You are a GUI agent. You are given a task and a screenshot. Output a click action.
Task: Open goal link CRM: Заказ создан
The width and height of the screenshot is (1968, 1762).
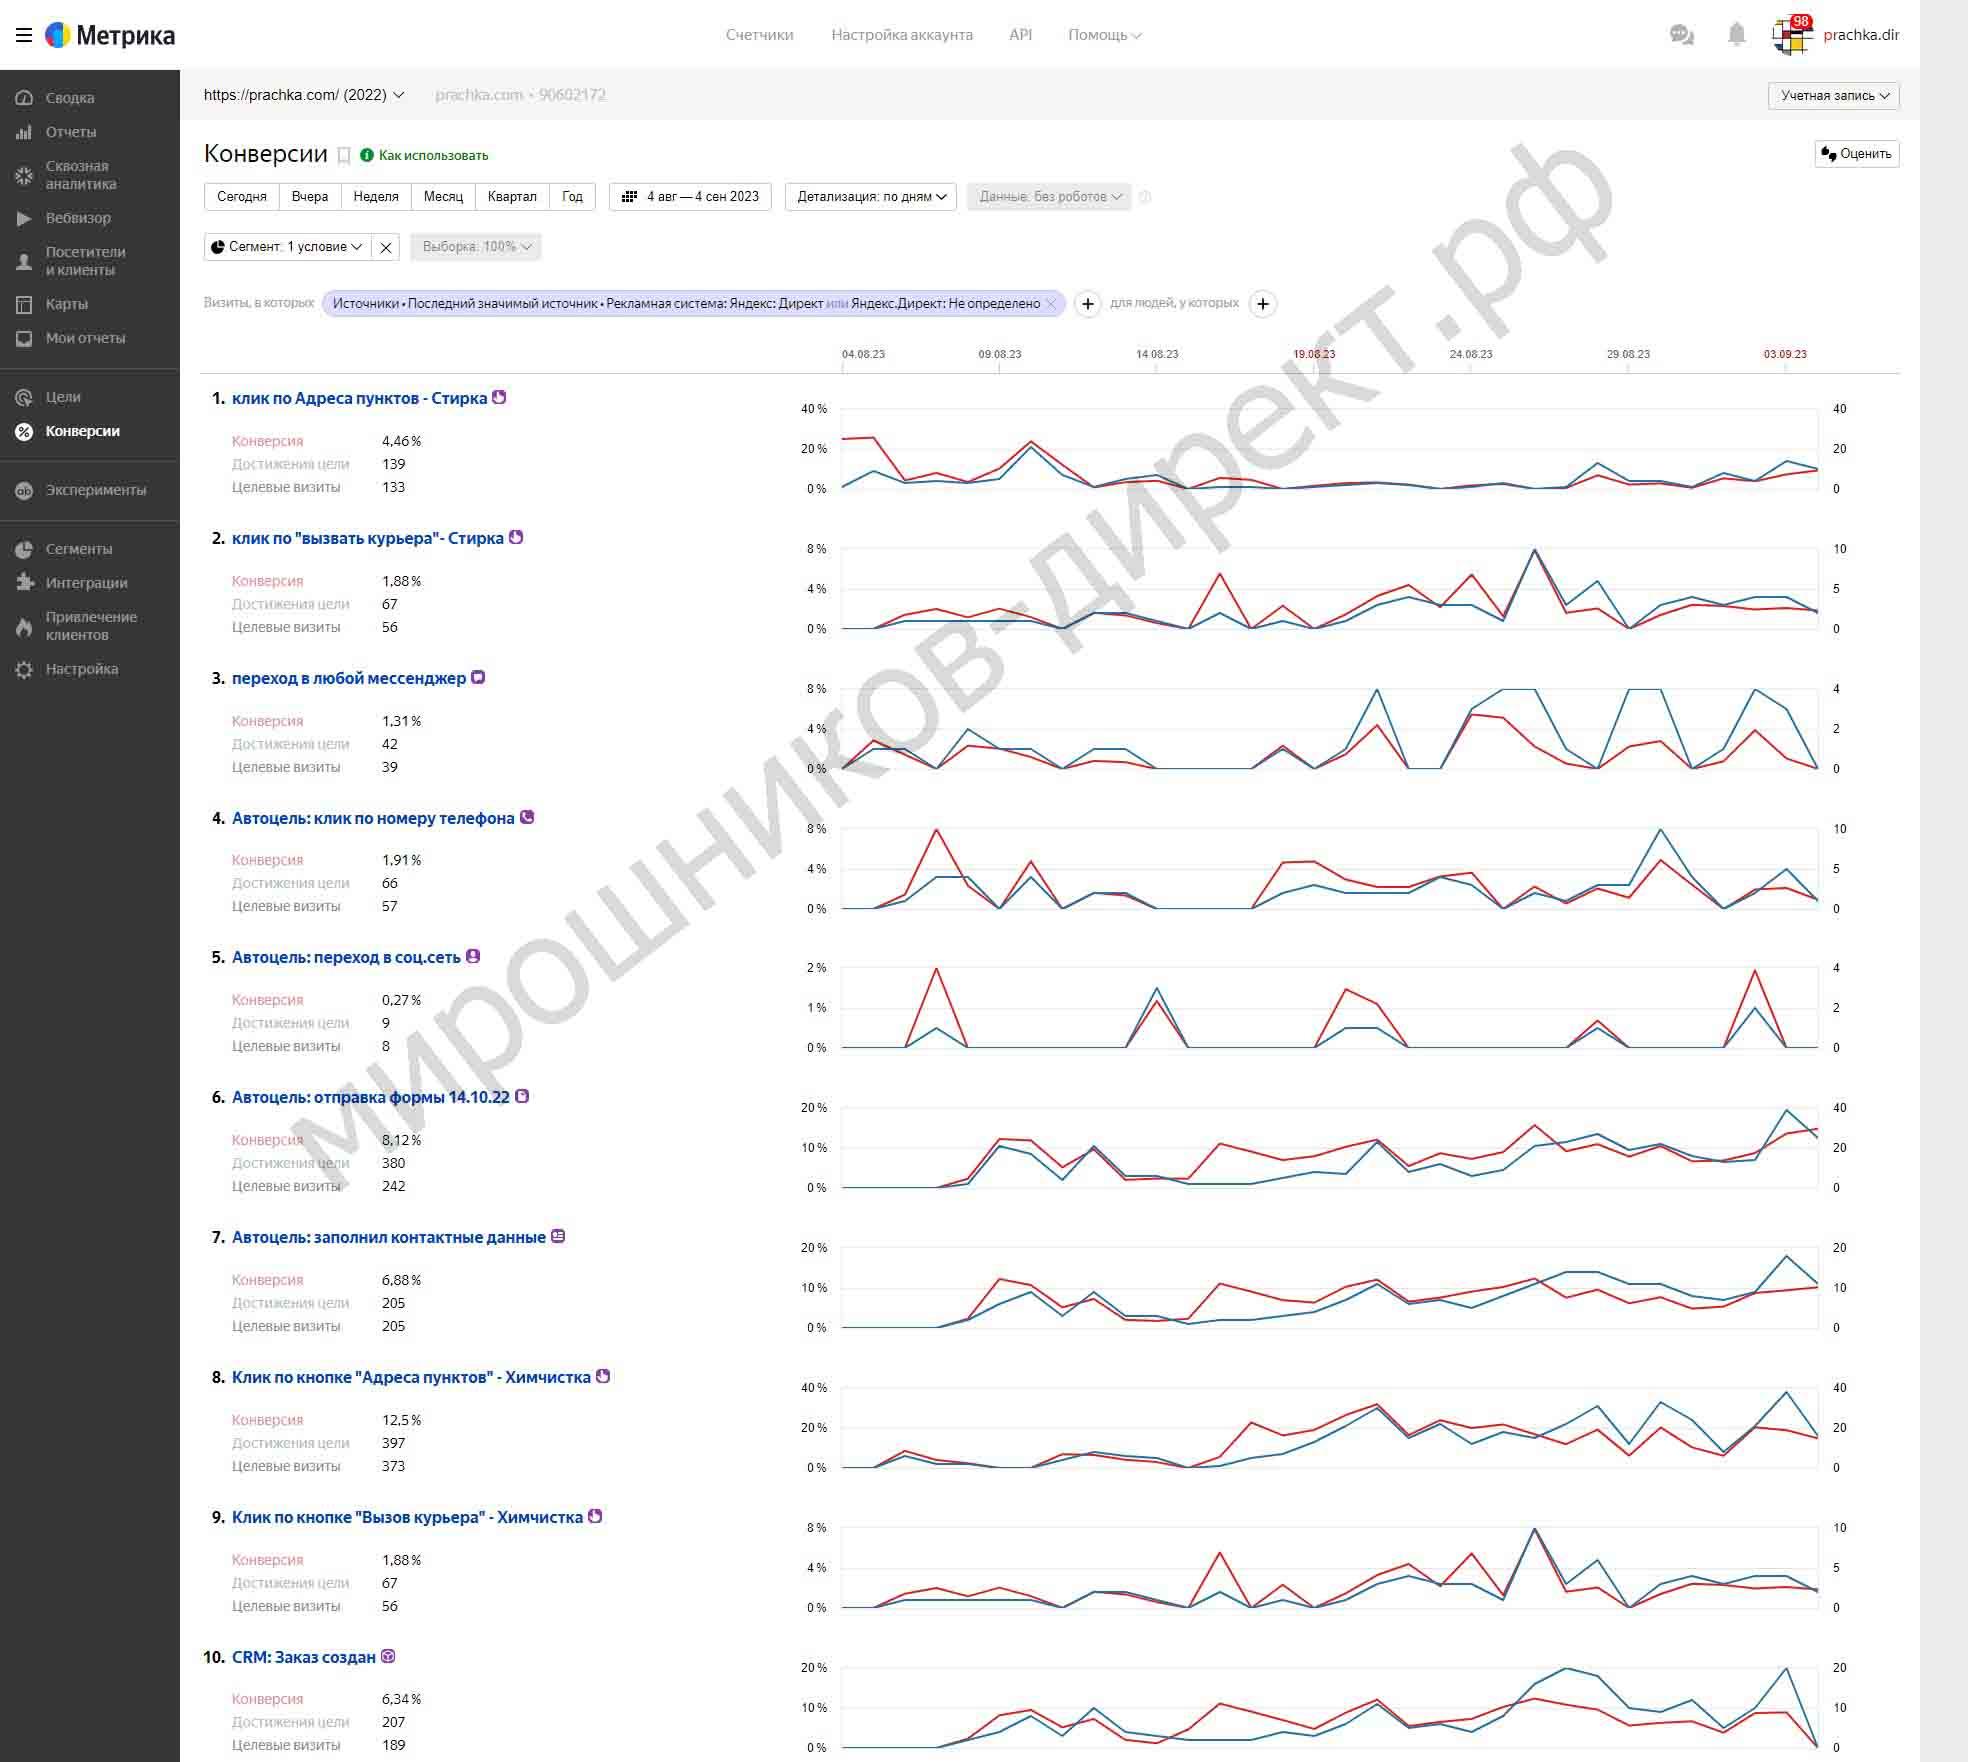click(x=304, y=1657)
